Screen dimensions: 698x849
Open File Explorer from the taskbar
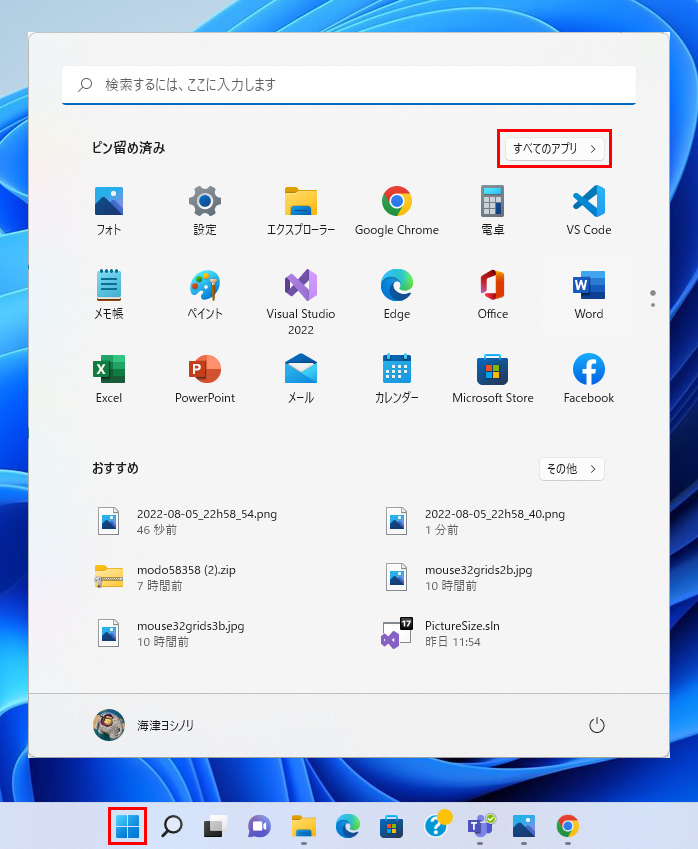click(x=304, y=826)
